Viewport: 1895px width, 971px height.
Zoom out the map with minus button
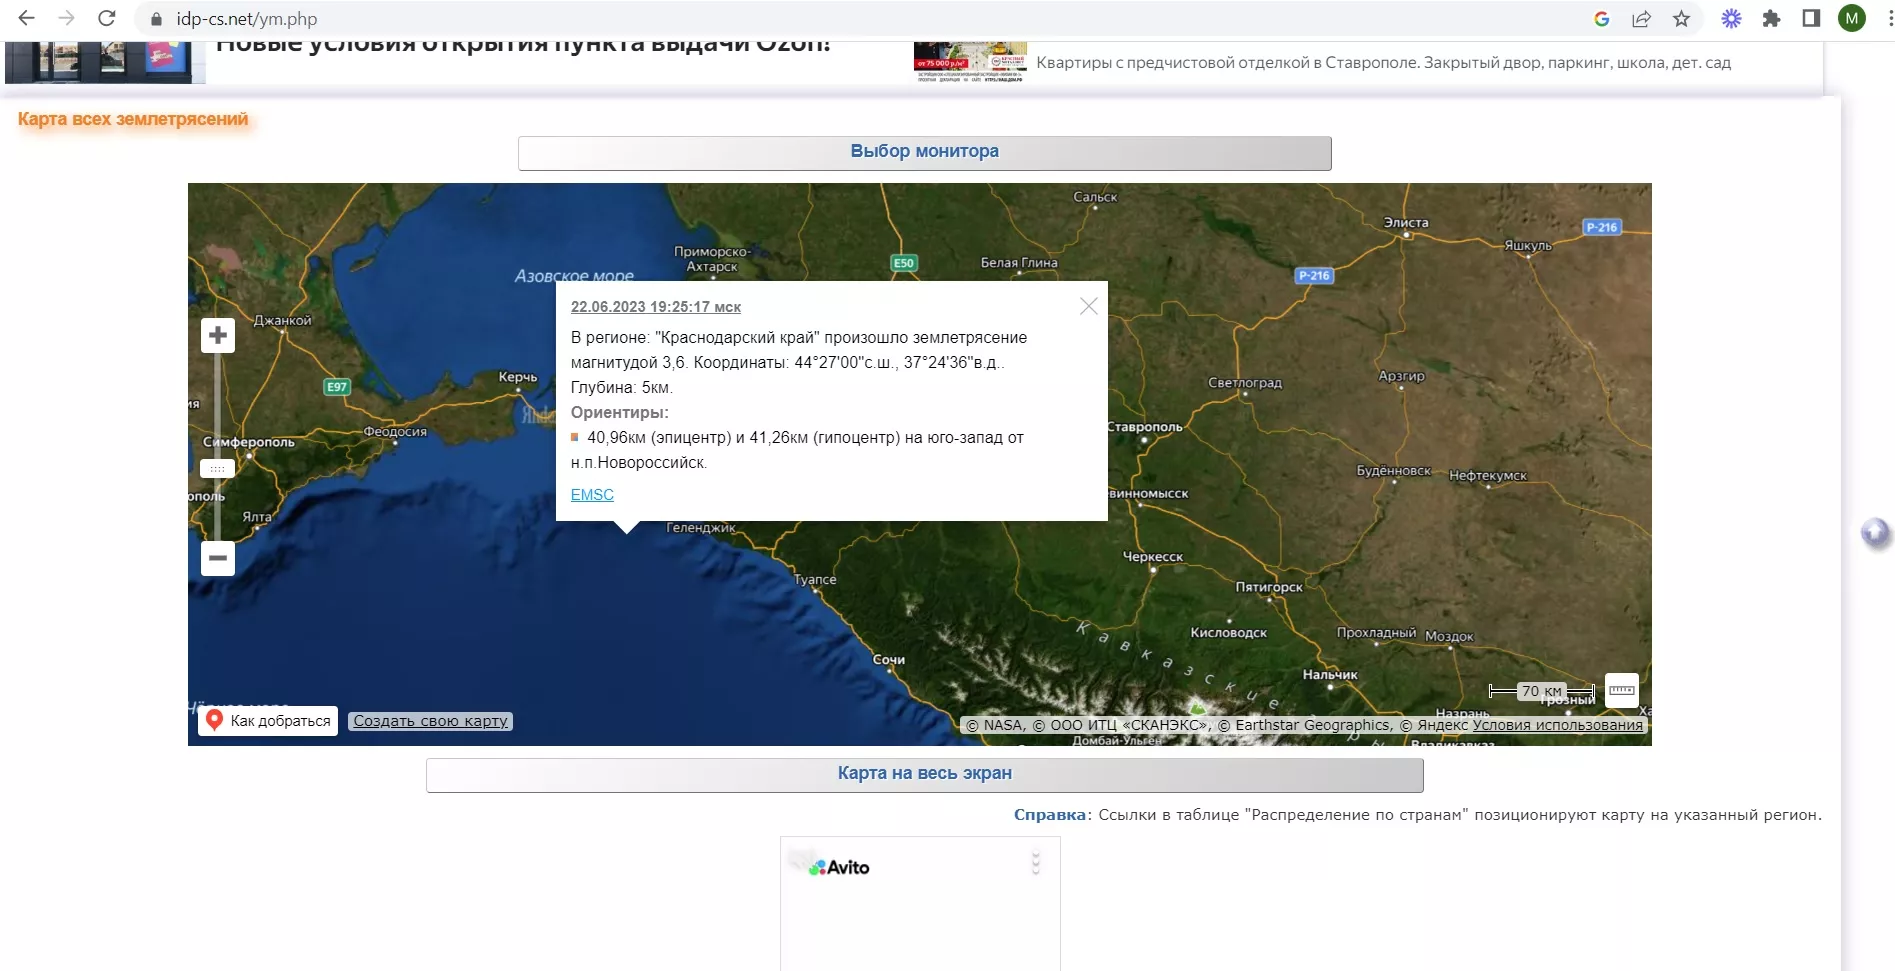click(x=218, y=558)
